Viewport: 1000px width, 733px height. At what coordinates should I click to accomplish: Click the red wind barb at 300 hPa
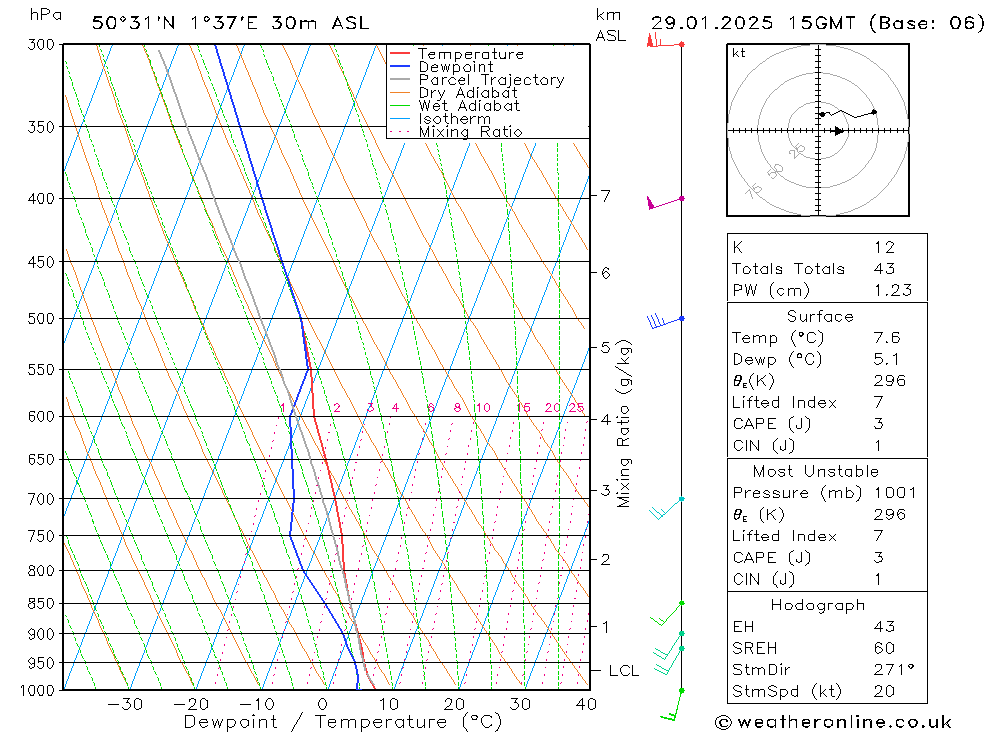pos(665,41)
